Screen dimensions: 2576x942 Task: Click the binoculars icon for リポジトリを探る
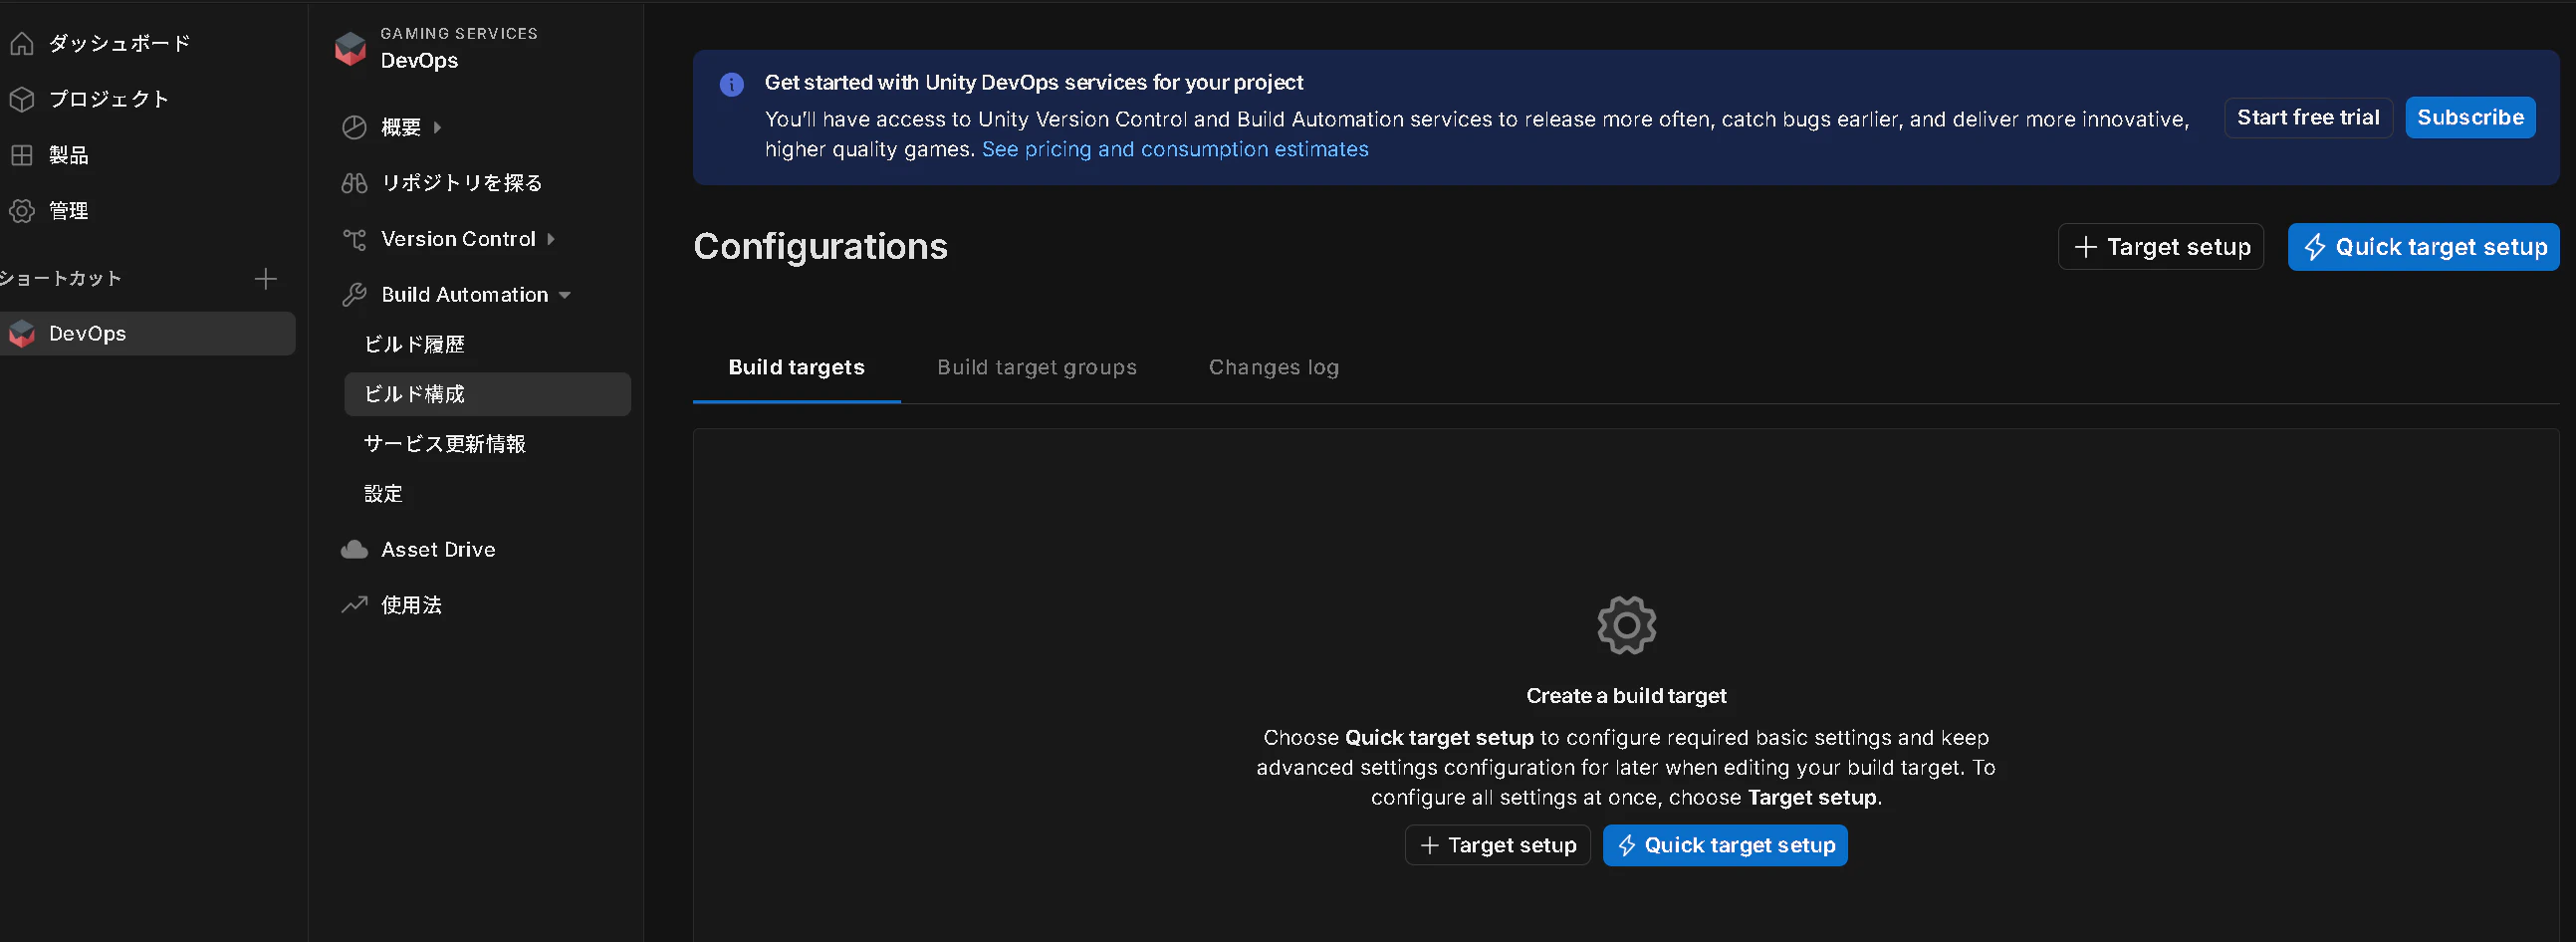coord(354,183)
